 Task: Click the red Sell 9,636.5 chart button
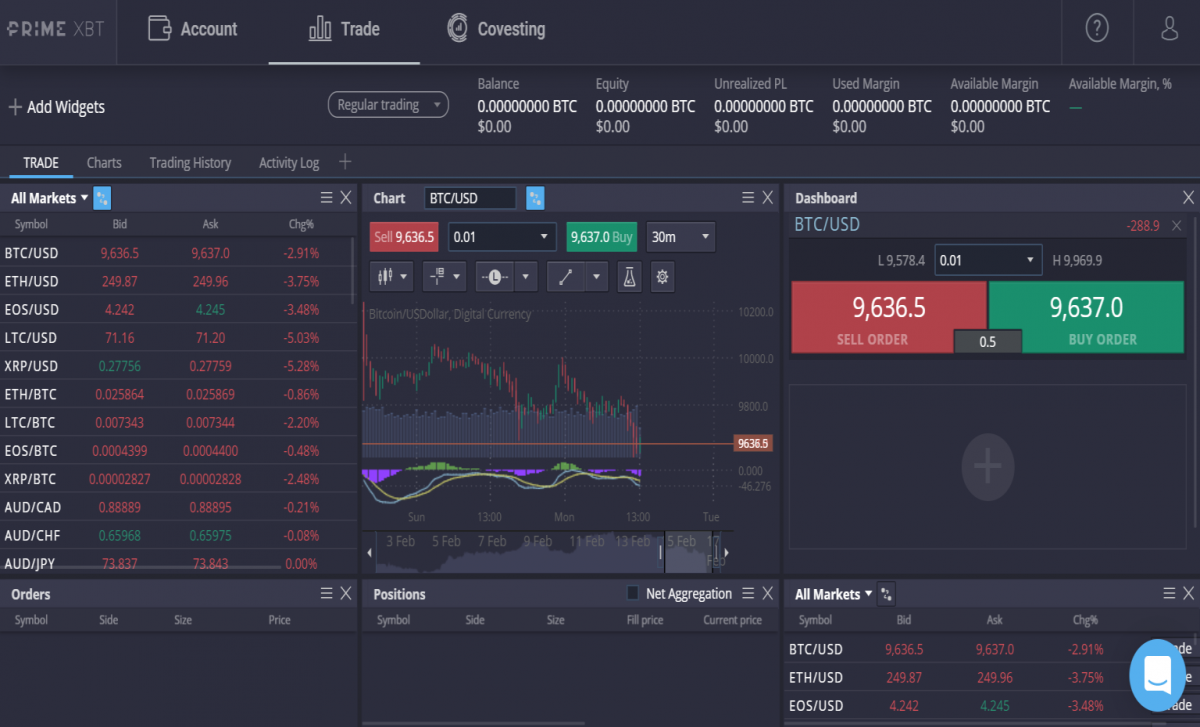[x=404, y=237]
